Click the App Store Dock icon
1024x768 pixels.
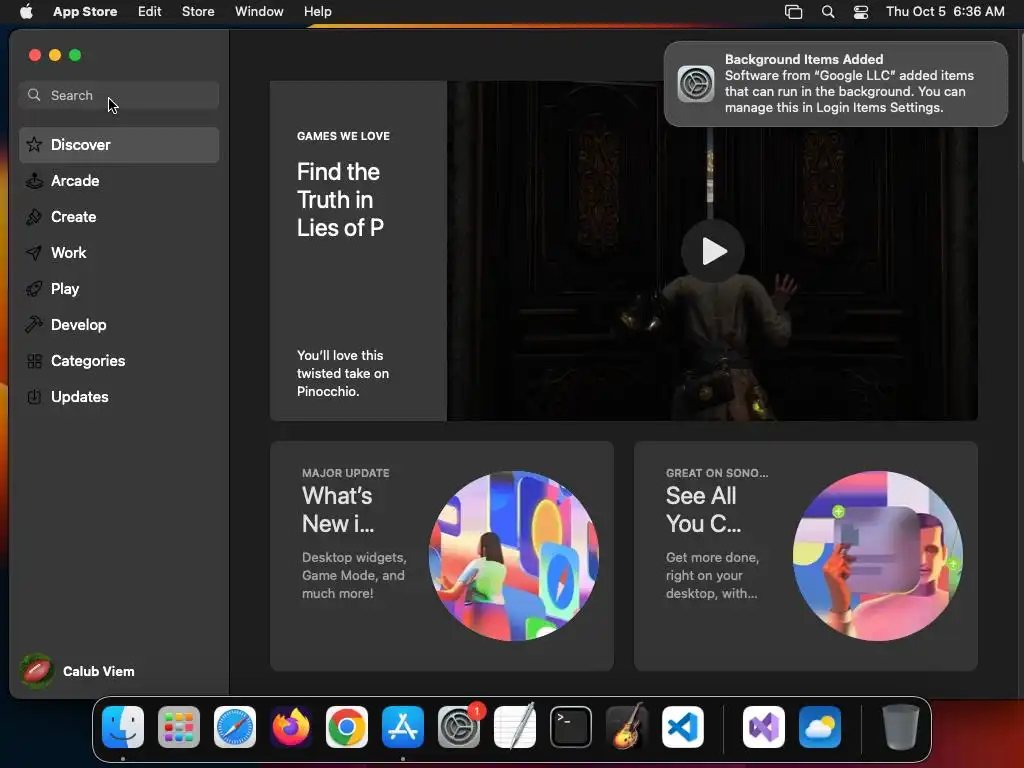tap(403, 727)
